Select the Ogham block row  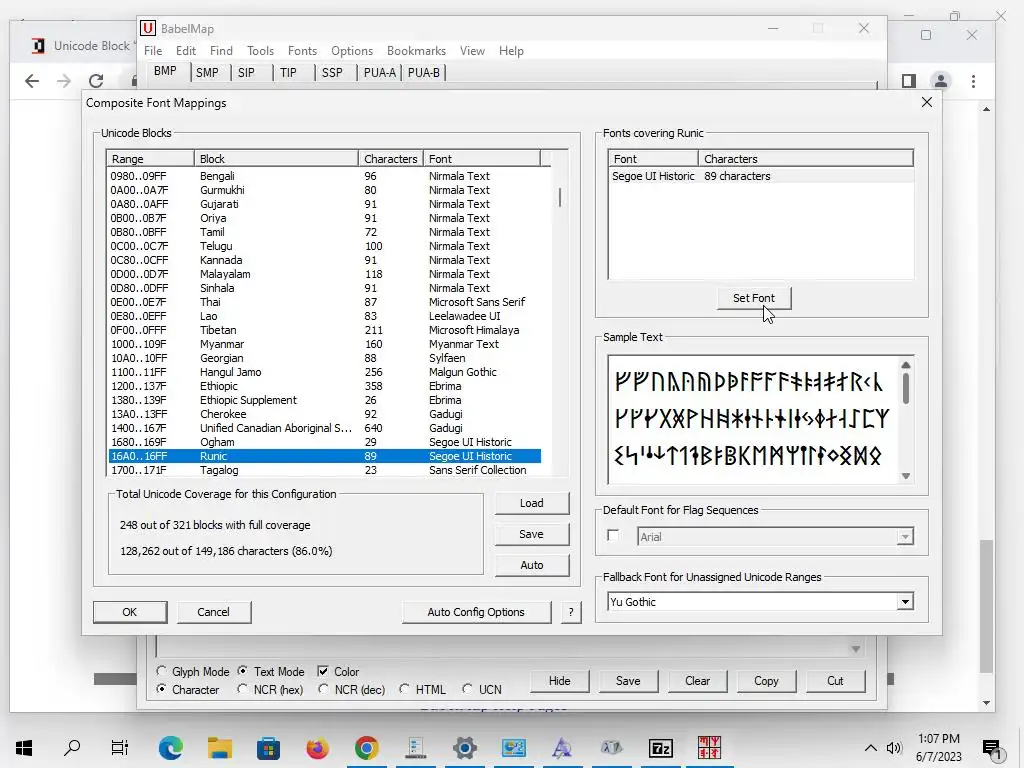point(325,442)
